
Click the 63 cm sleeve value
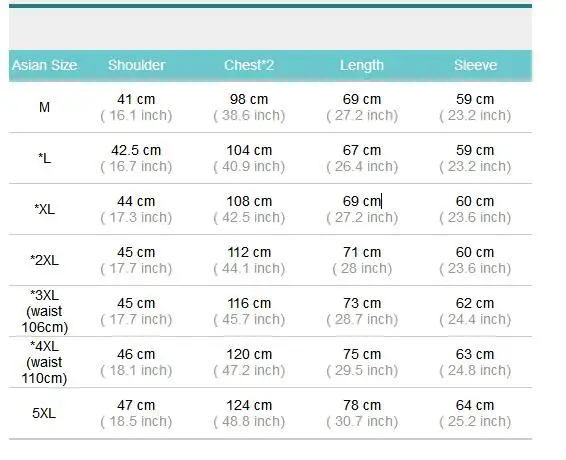pos(475,354)
